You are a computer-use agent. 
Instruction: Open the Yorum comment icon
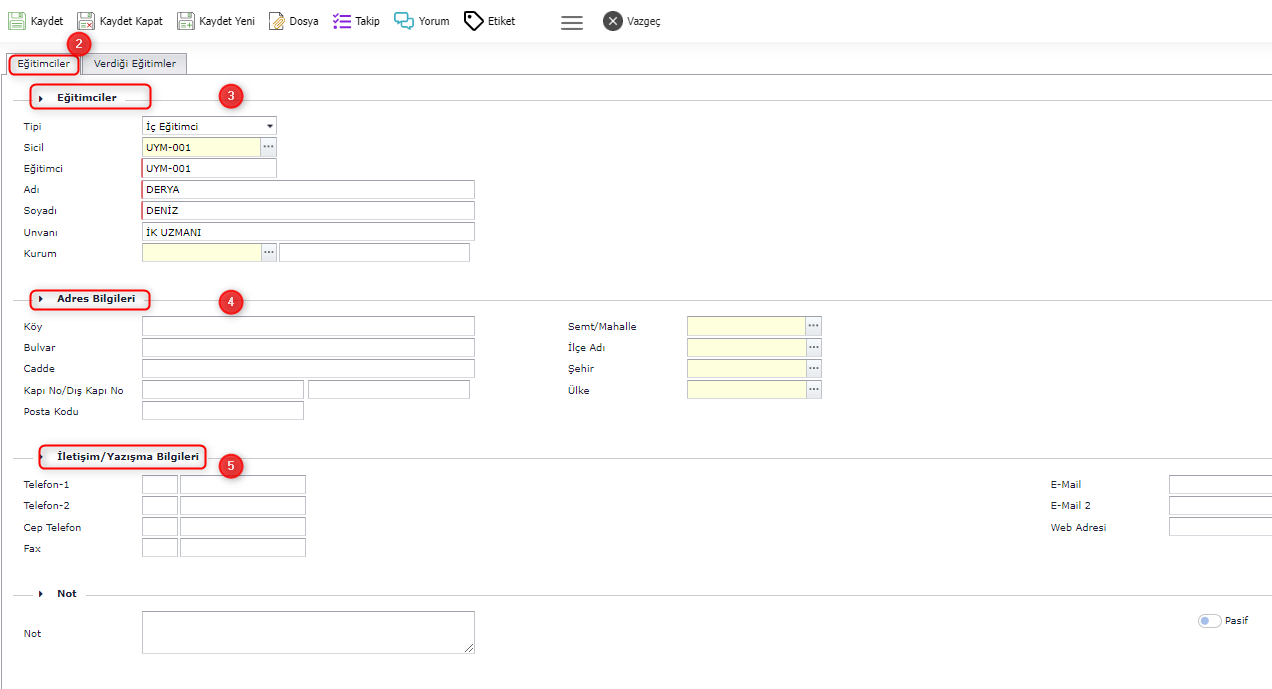tap(404, 21)
